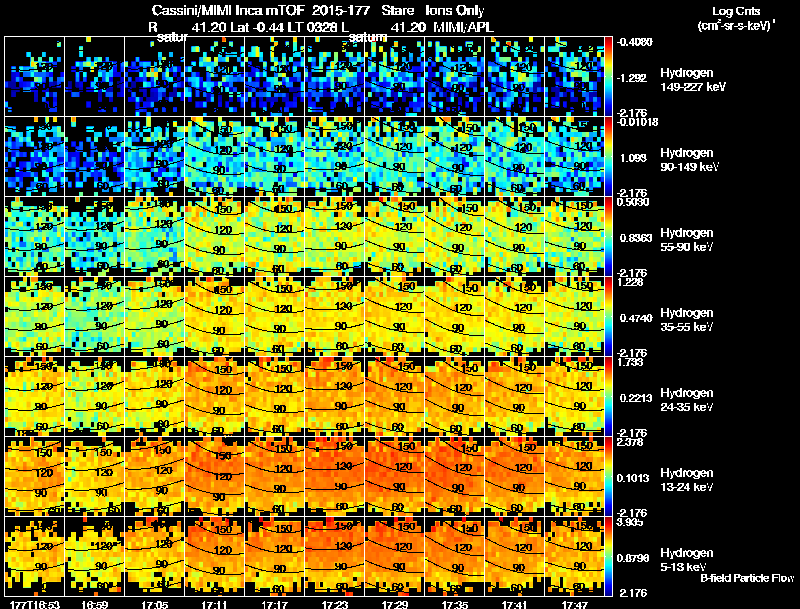Viewport: 800px width, 609px height.
Task: Click the 'Hydrogen 5-13 keV' row label
Action: click(687, 560)
